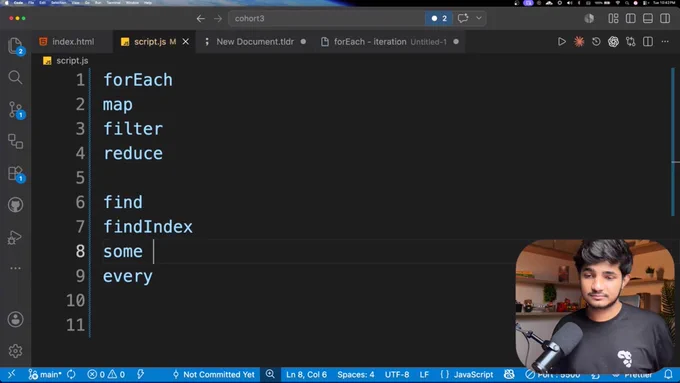Viewport: 680px width, 383px height.
Task: Open More Actions ellipsis in editor toolbar
Action: click(x=665, y=42)
